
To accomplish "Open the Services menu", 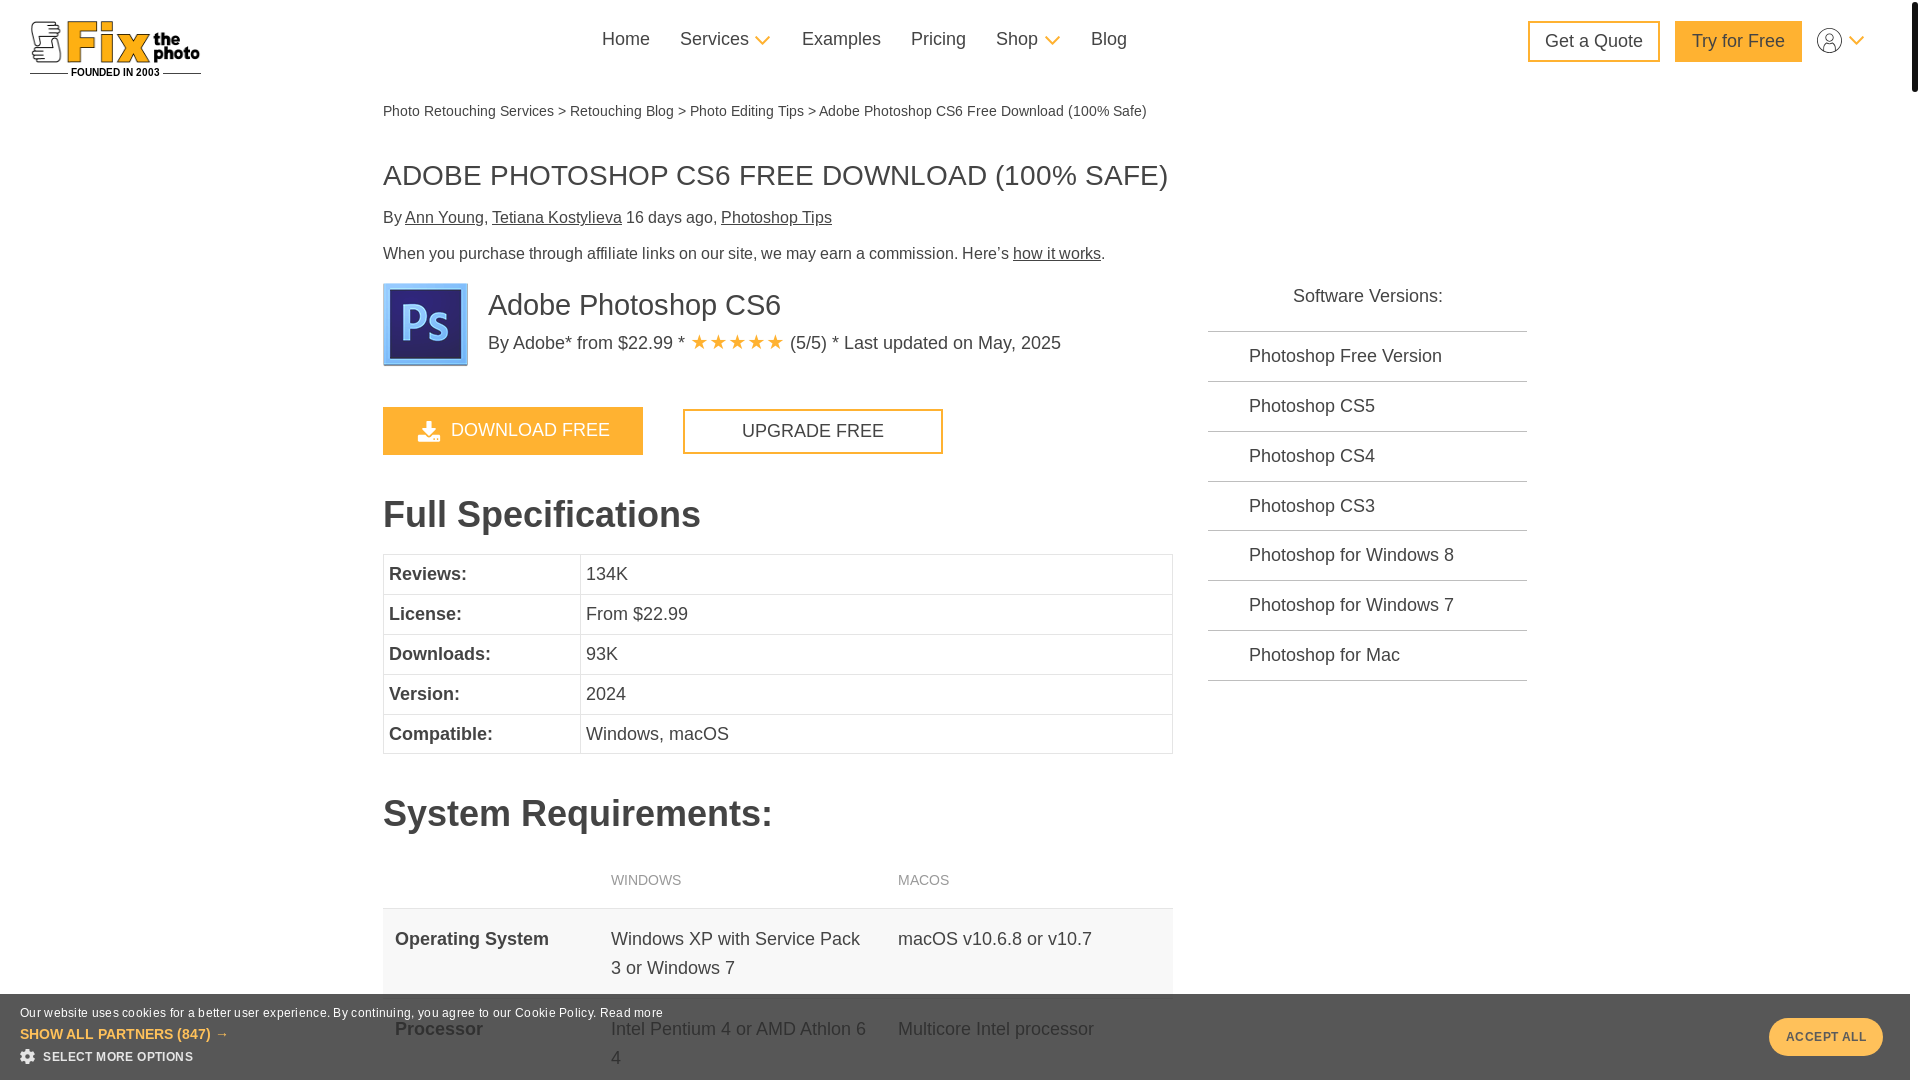I will point(714,39).
